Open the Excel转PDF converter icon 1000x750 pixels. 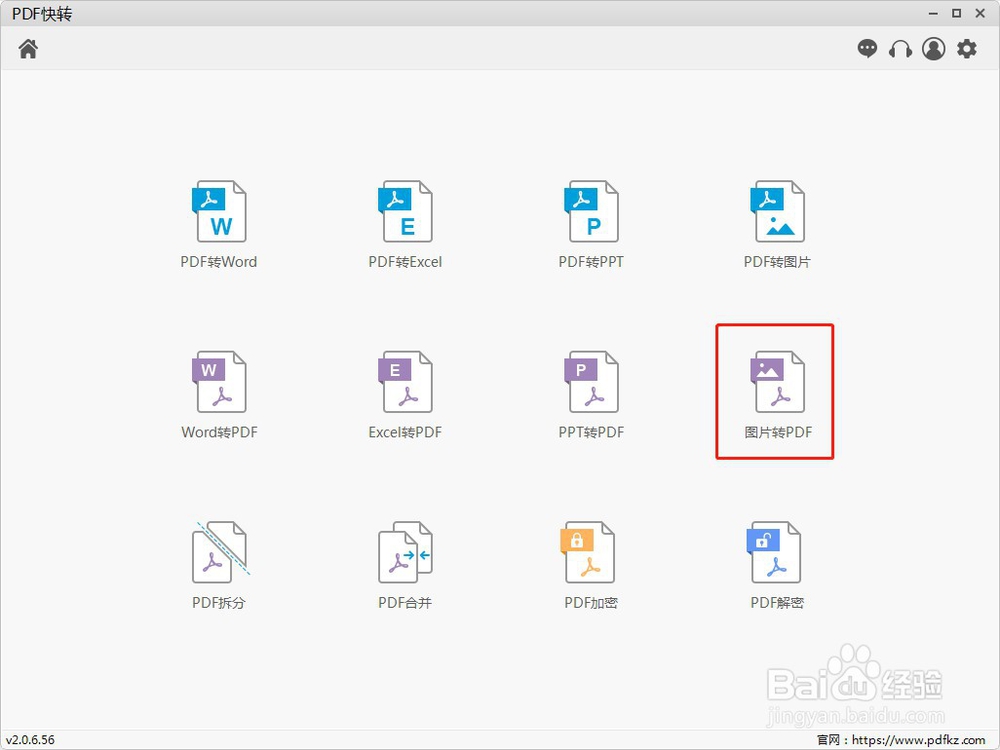click(x=405, y=382)
